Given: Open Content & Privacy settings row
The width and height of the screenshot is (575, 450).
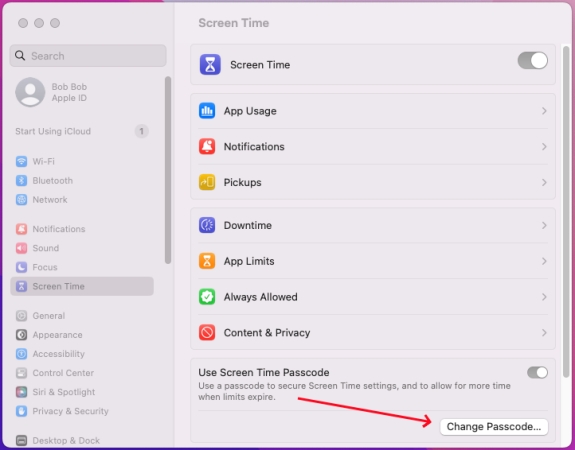Looking at the screenshot, I should coord(373,333).
